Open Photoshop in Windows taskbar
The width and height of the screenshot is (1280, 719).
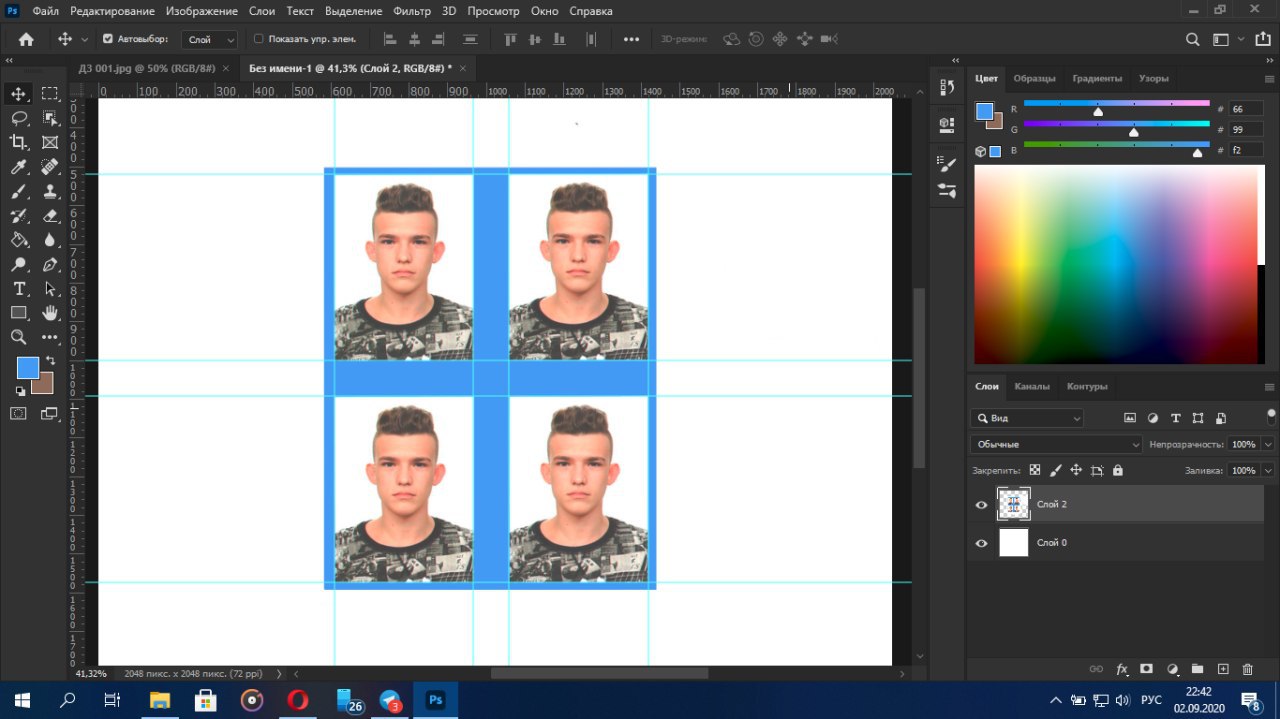[x=435, y=700]
